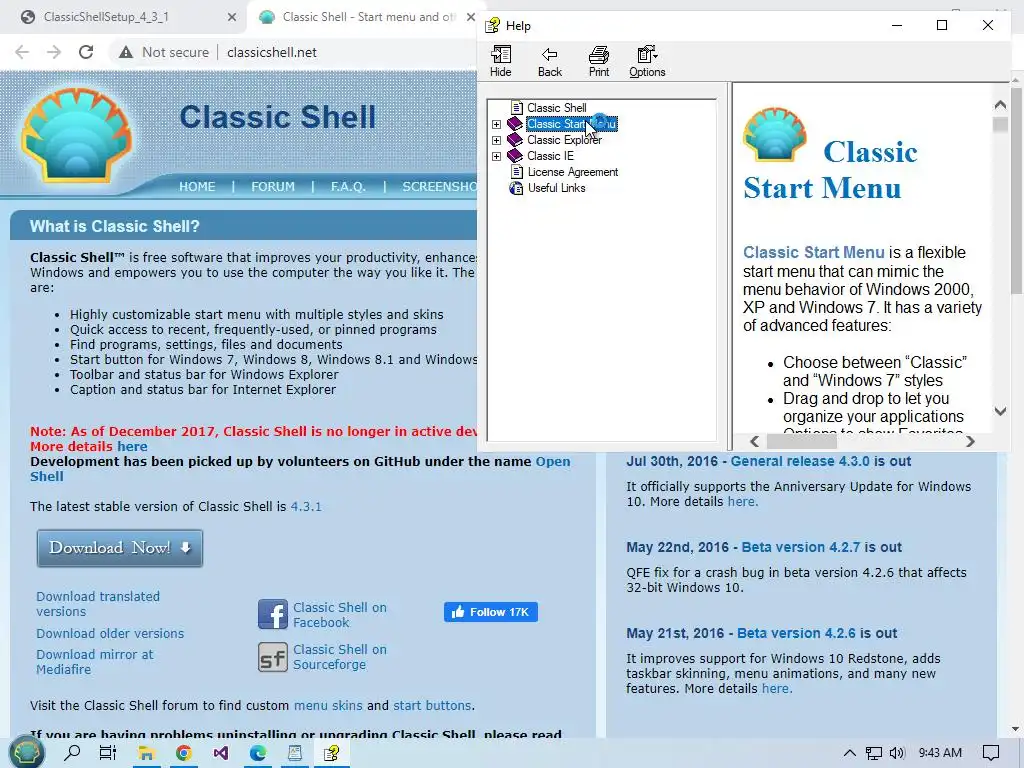Click the Not secure warning icon
This screenshot has width=1024, height=768.
126,52
